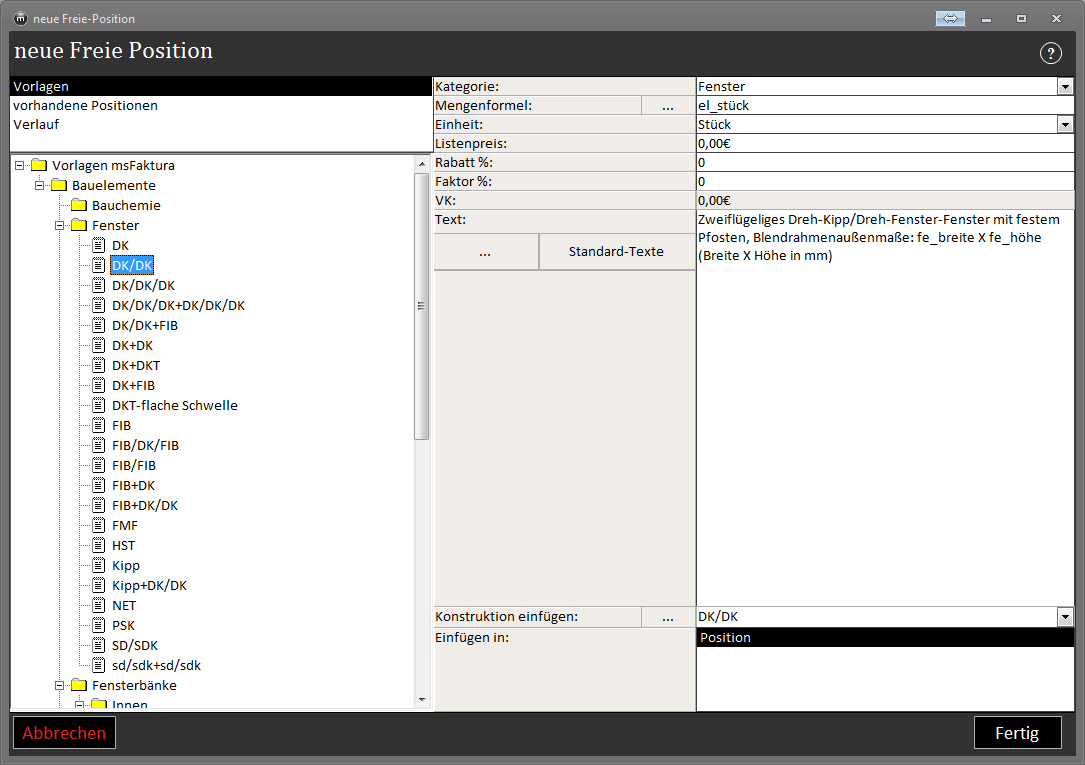The image size is (1085, 765).
Task: Click the ellipsis button next to Mengenformel
Action: [x=668, y=106]
